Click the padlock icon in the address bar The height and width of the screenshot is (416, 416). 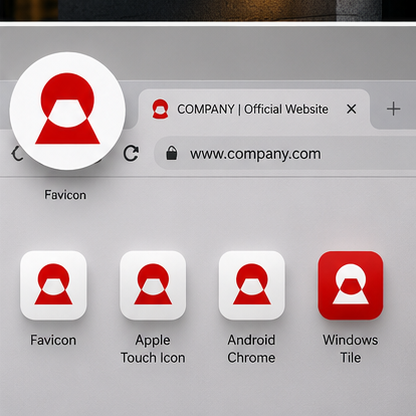coord(172,153)
